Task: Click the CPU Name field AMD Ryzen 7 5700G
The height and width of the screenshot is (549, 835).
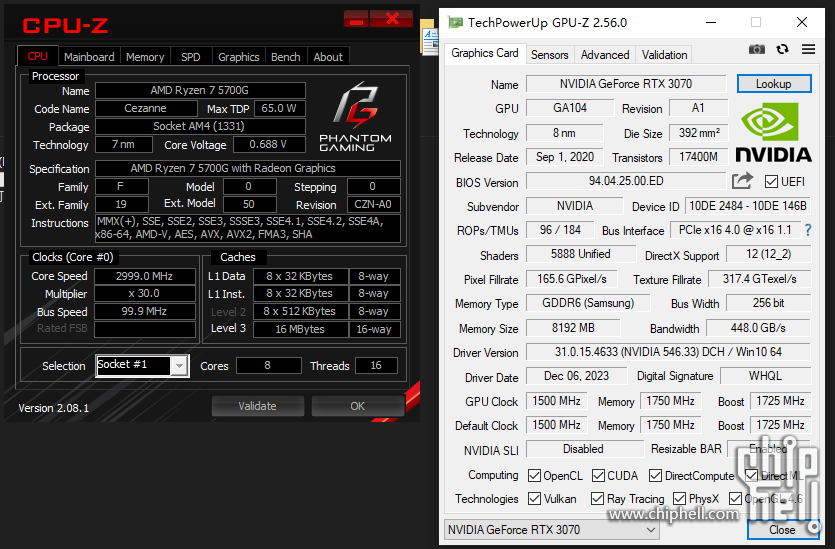Action: click(x=200, y=91)
